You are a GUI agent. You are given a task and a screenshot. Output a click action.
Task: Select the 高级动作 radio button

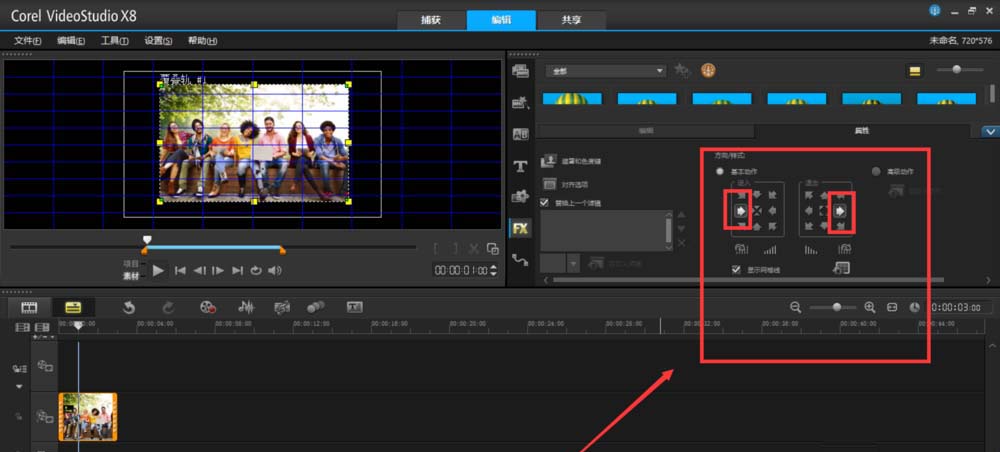click(x=877, y=172)
